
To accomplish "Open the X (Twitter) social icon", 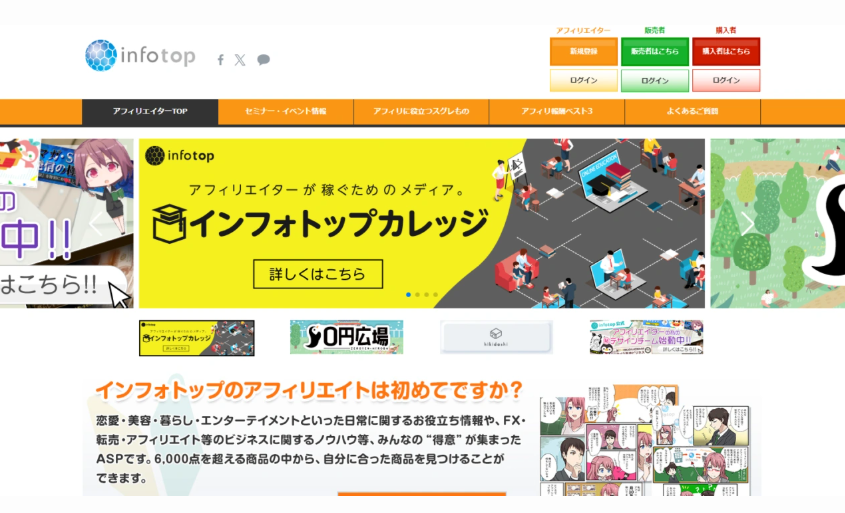I will 240,60.
